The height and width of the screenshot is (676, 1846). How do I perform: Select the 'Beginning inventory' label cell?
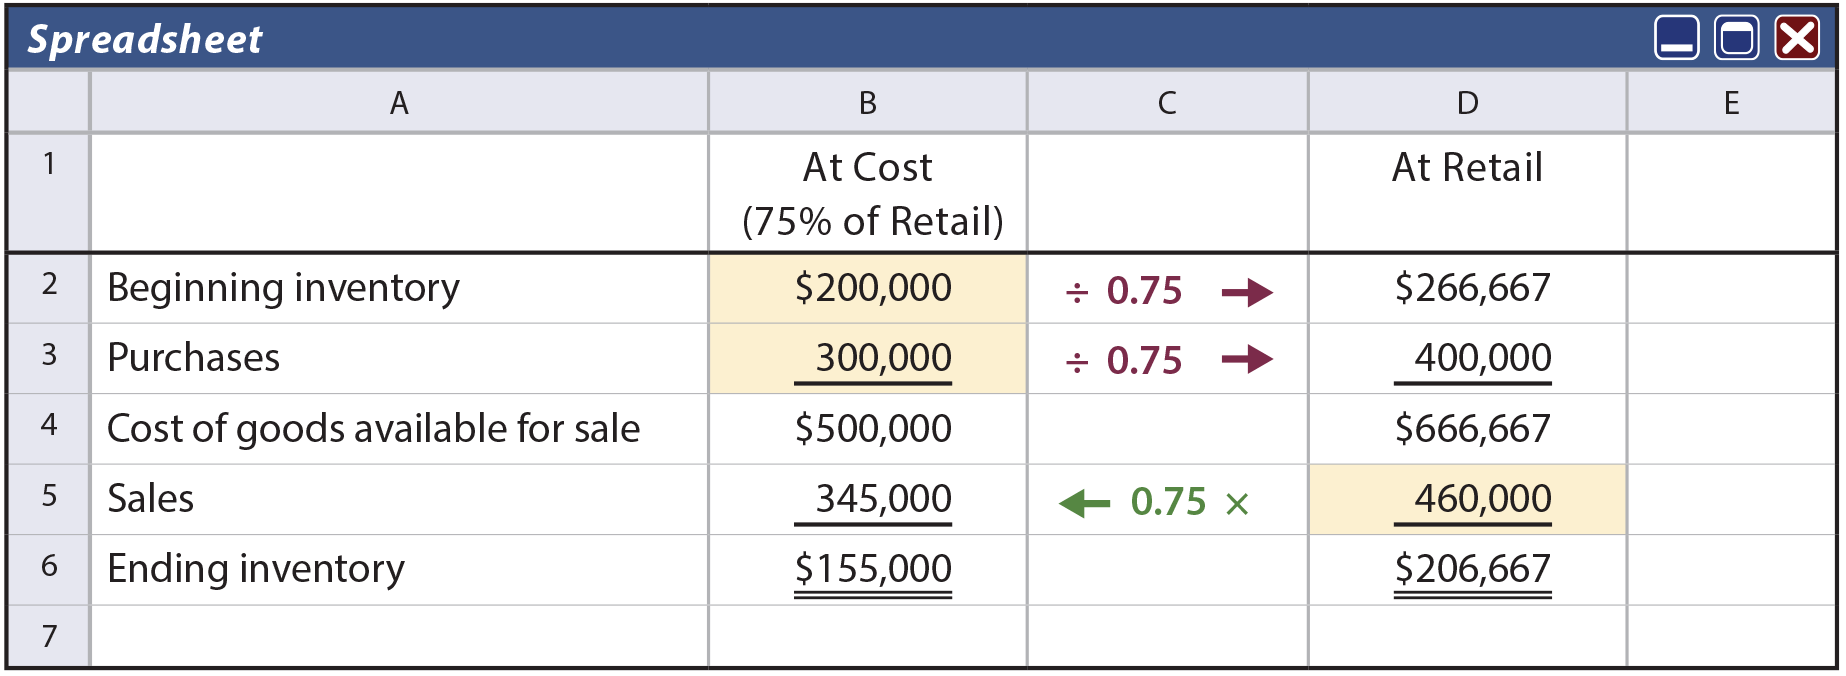(x=399, y=287)
